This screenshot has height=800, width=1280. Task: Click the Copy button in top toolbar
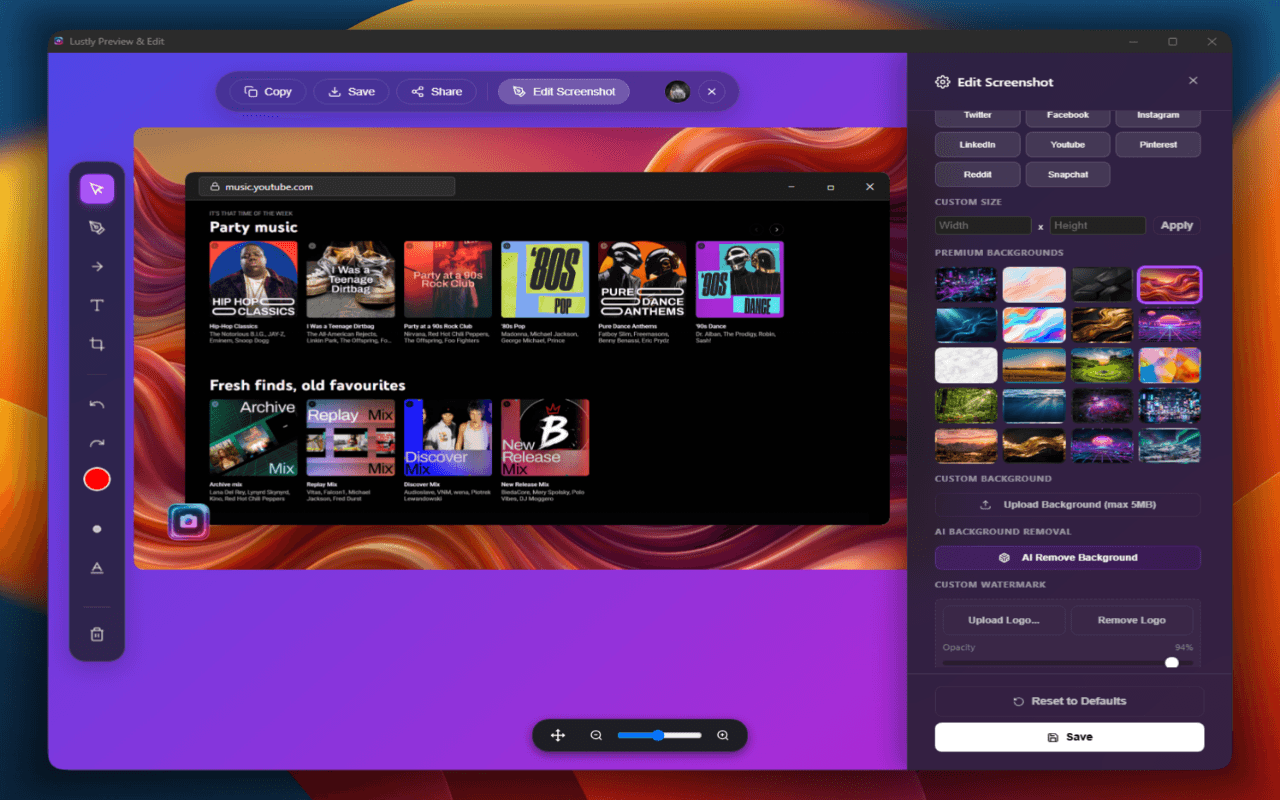[268, 91]
